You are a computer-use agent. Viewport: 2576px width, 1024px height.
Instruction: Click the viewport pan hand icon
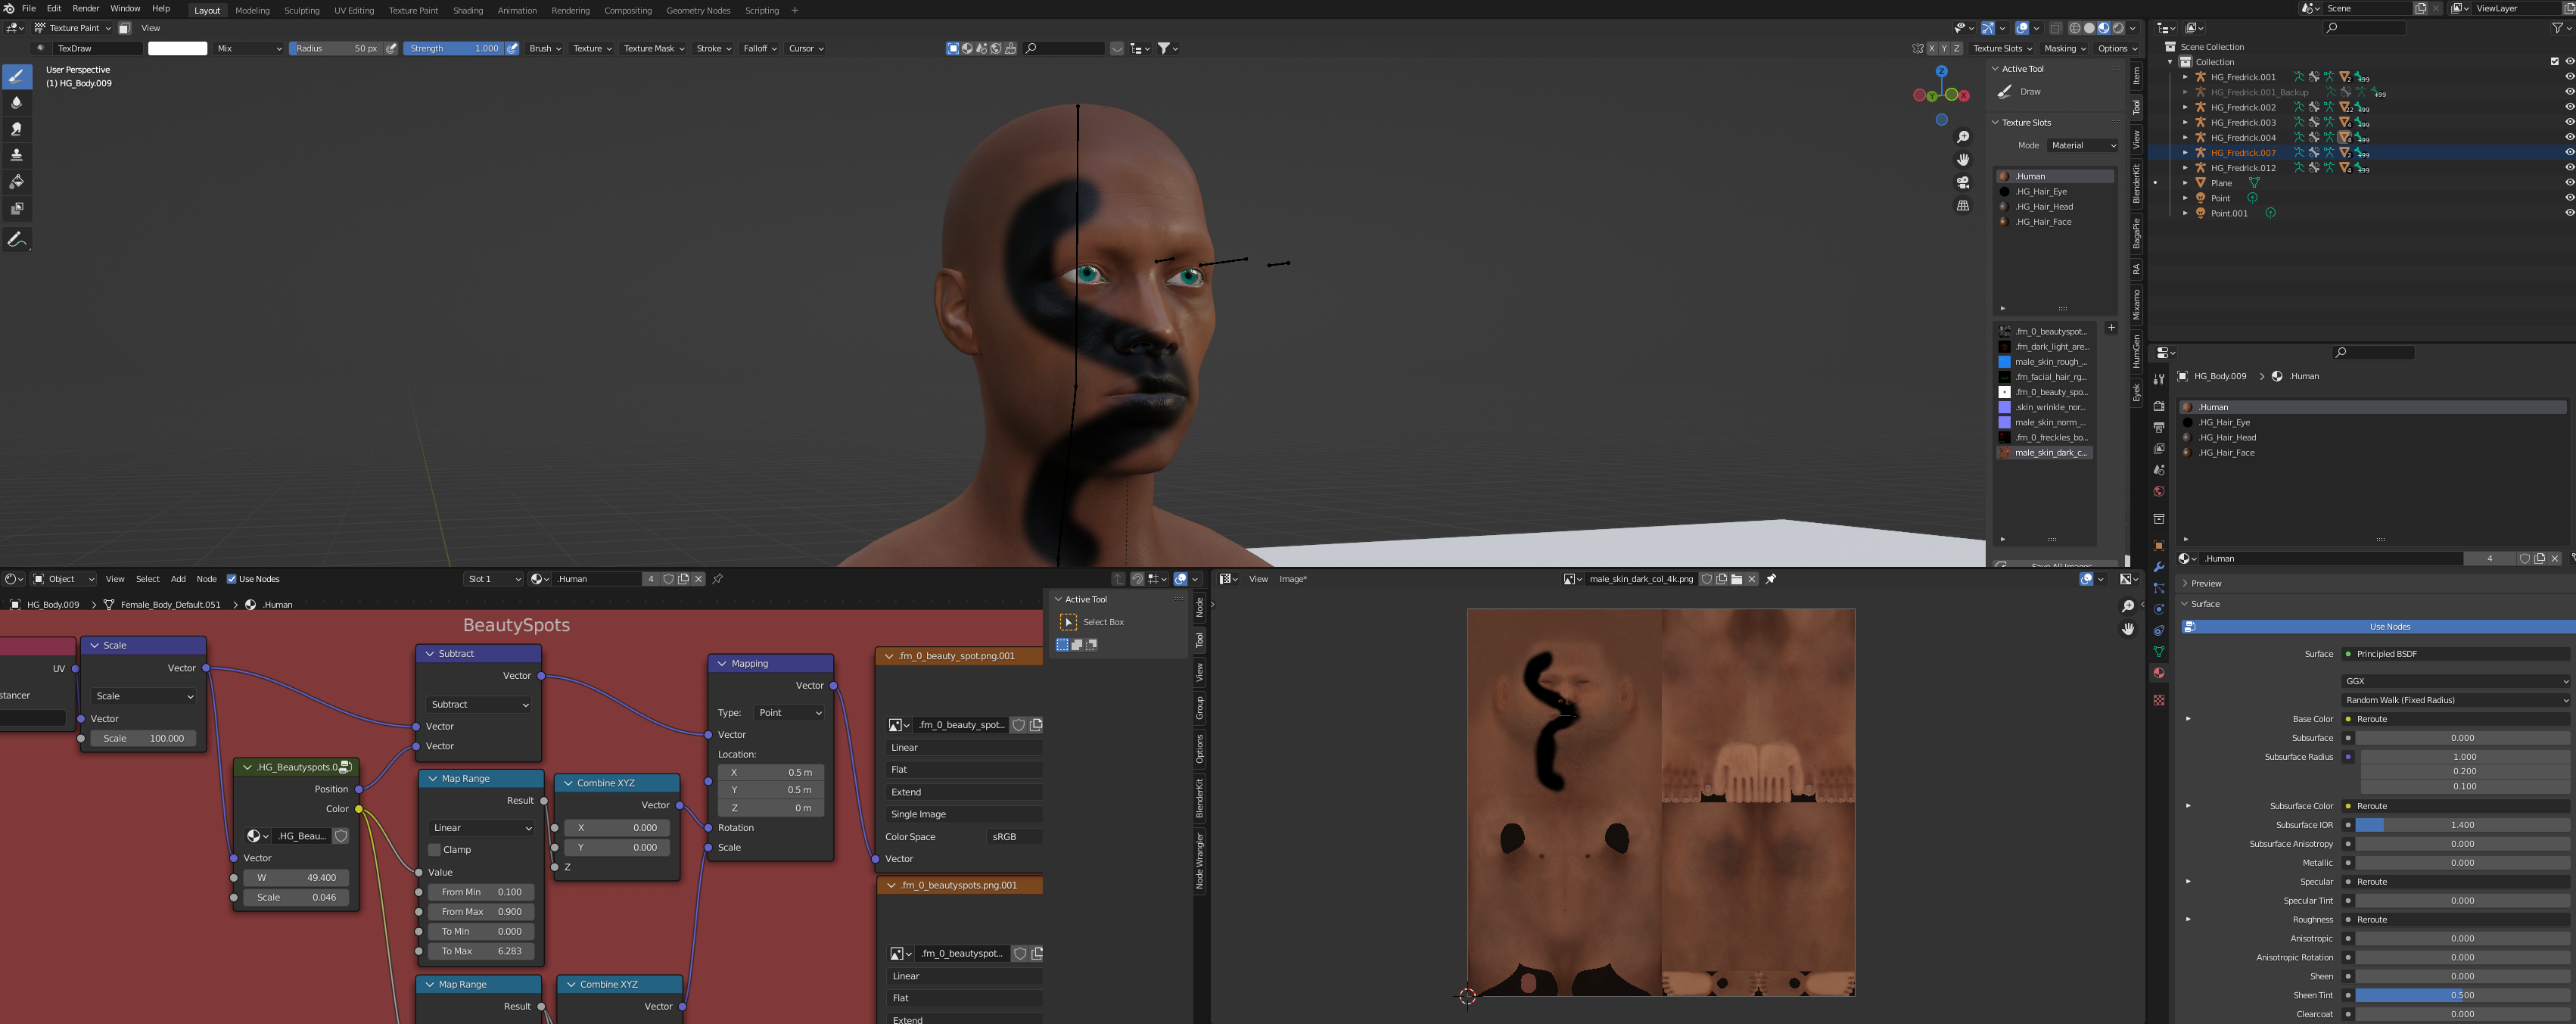(x=1963, y=159)
